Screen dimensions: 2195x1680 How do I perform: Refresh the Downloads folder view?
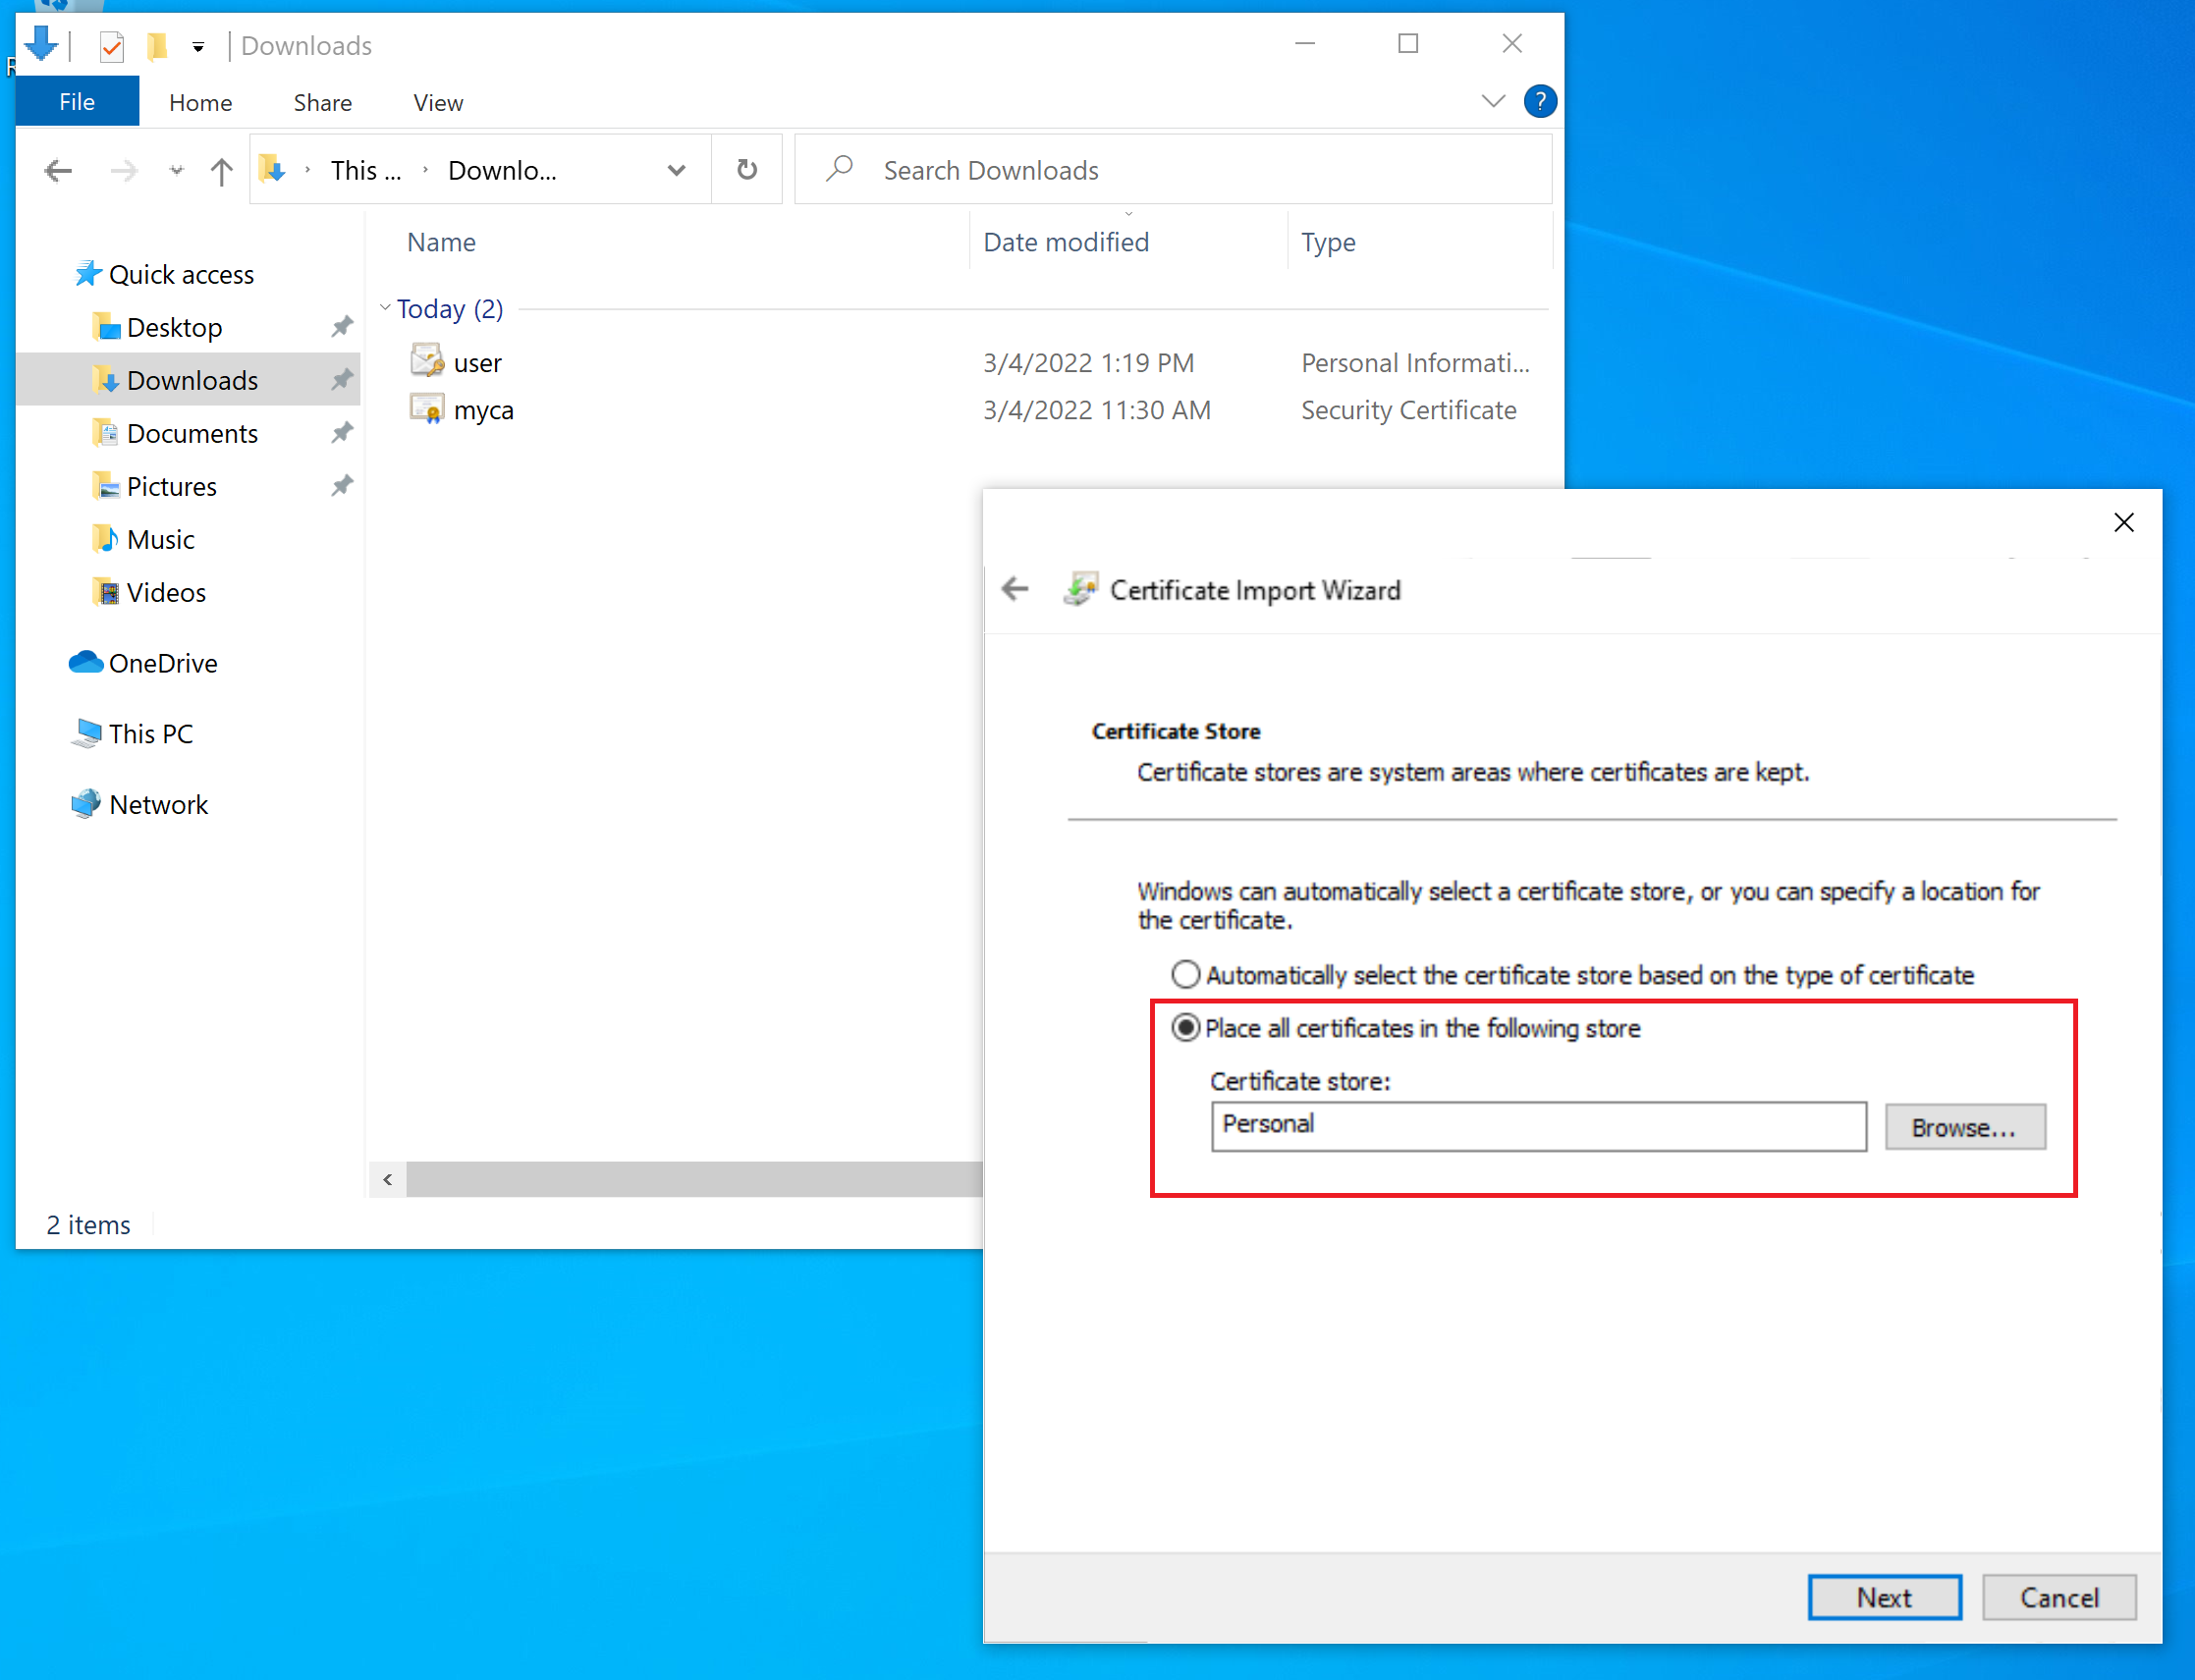click(x=746, y=170)
